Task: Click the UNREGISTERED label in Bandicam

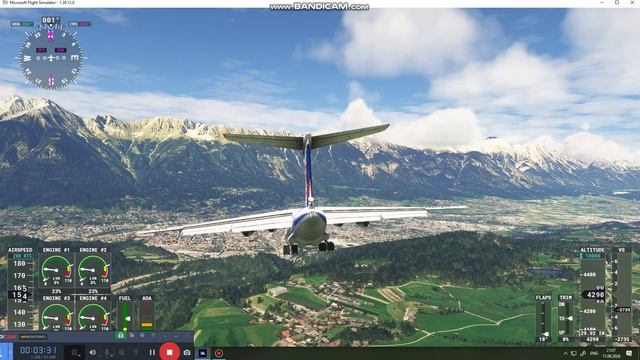Action: 33,337
